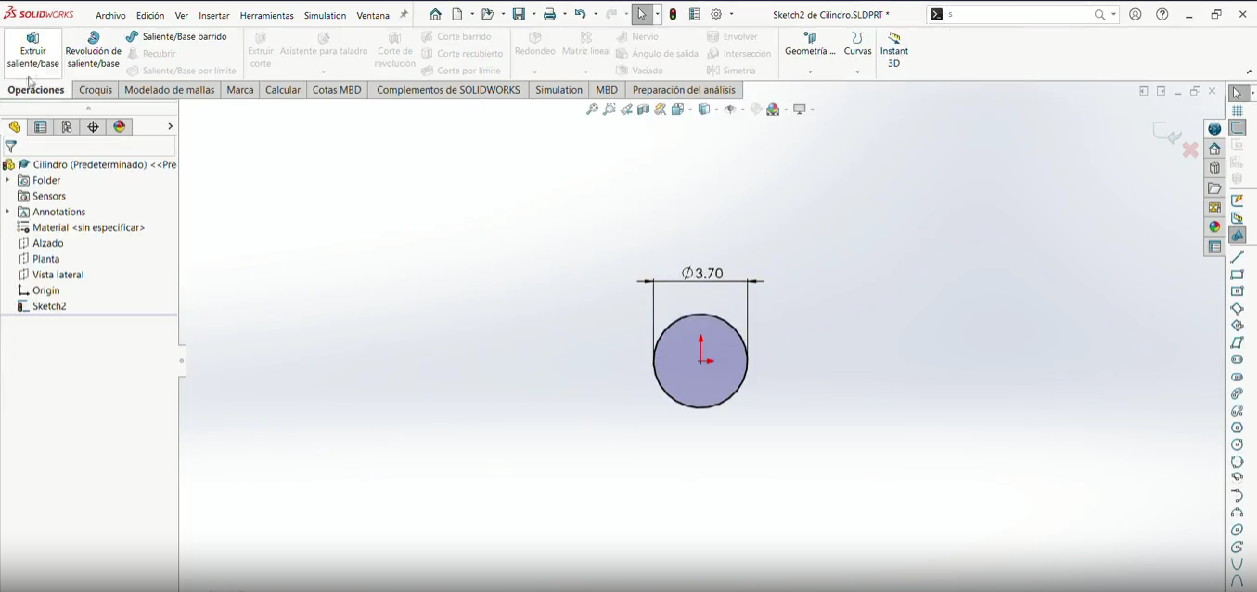1257x592 pixels.
Task: Switch to the Croquis tab
Action: (x=96, y=90)
